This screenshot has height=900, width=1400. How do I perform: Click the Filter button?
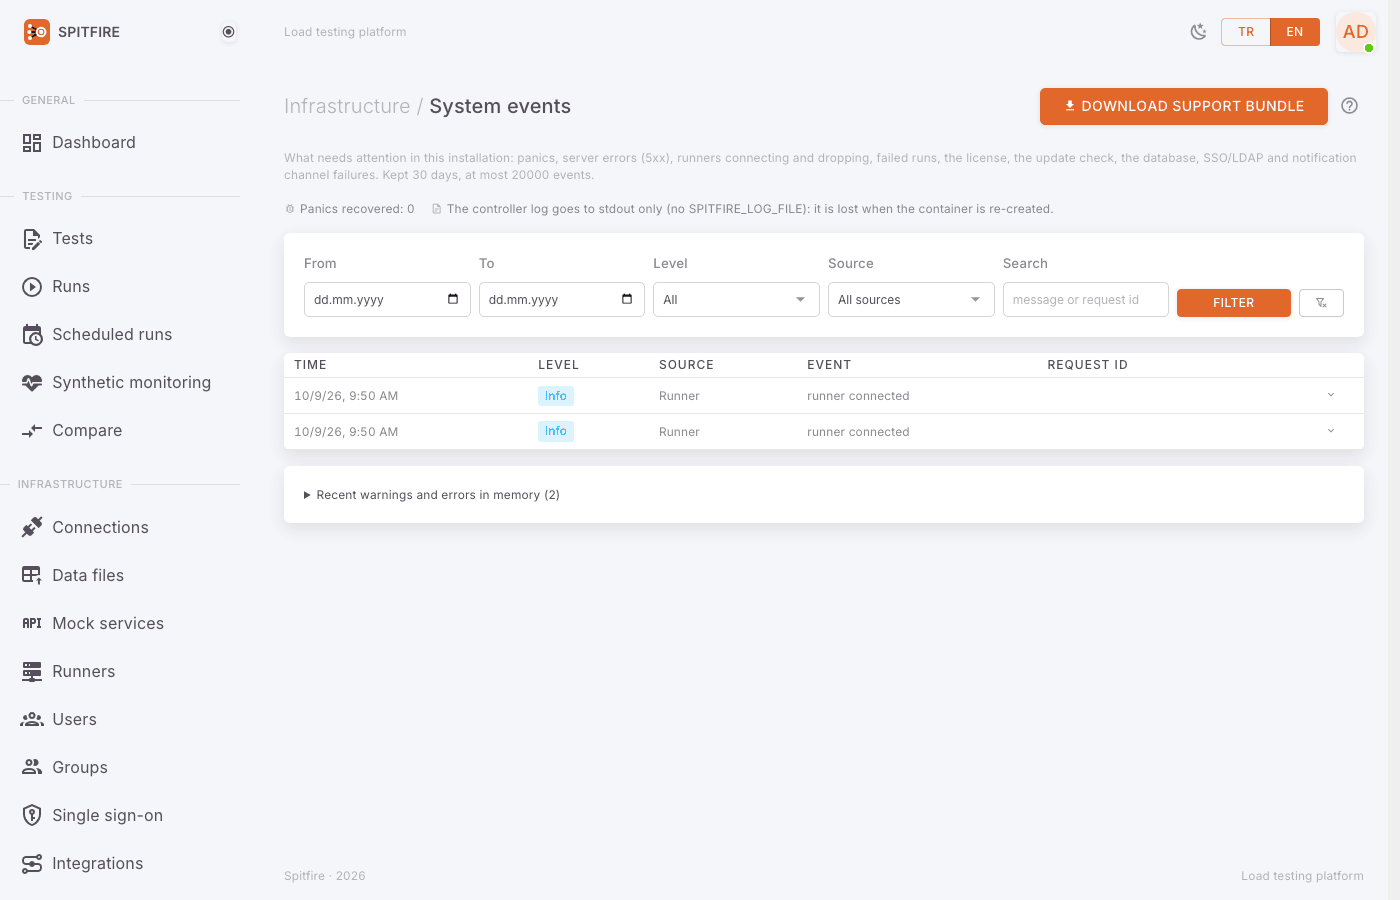coord(1234,302)
